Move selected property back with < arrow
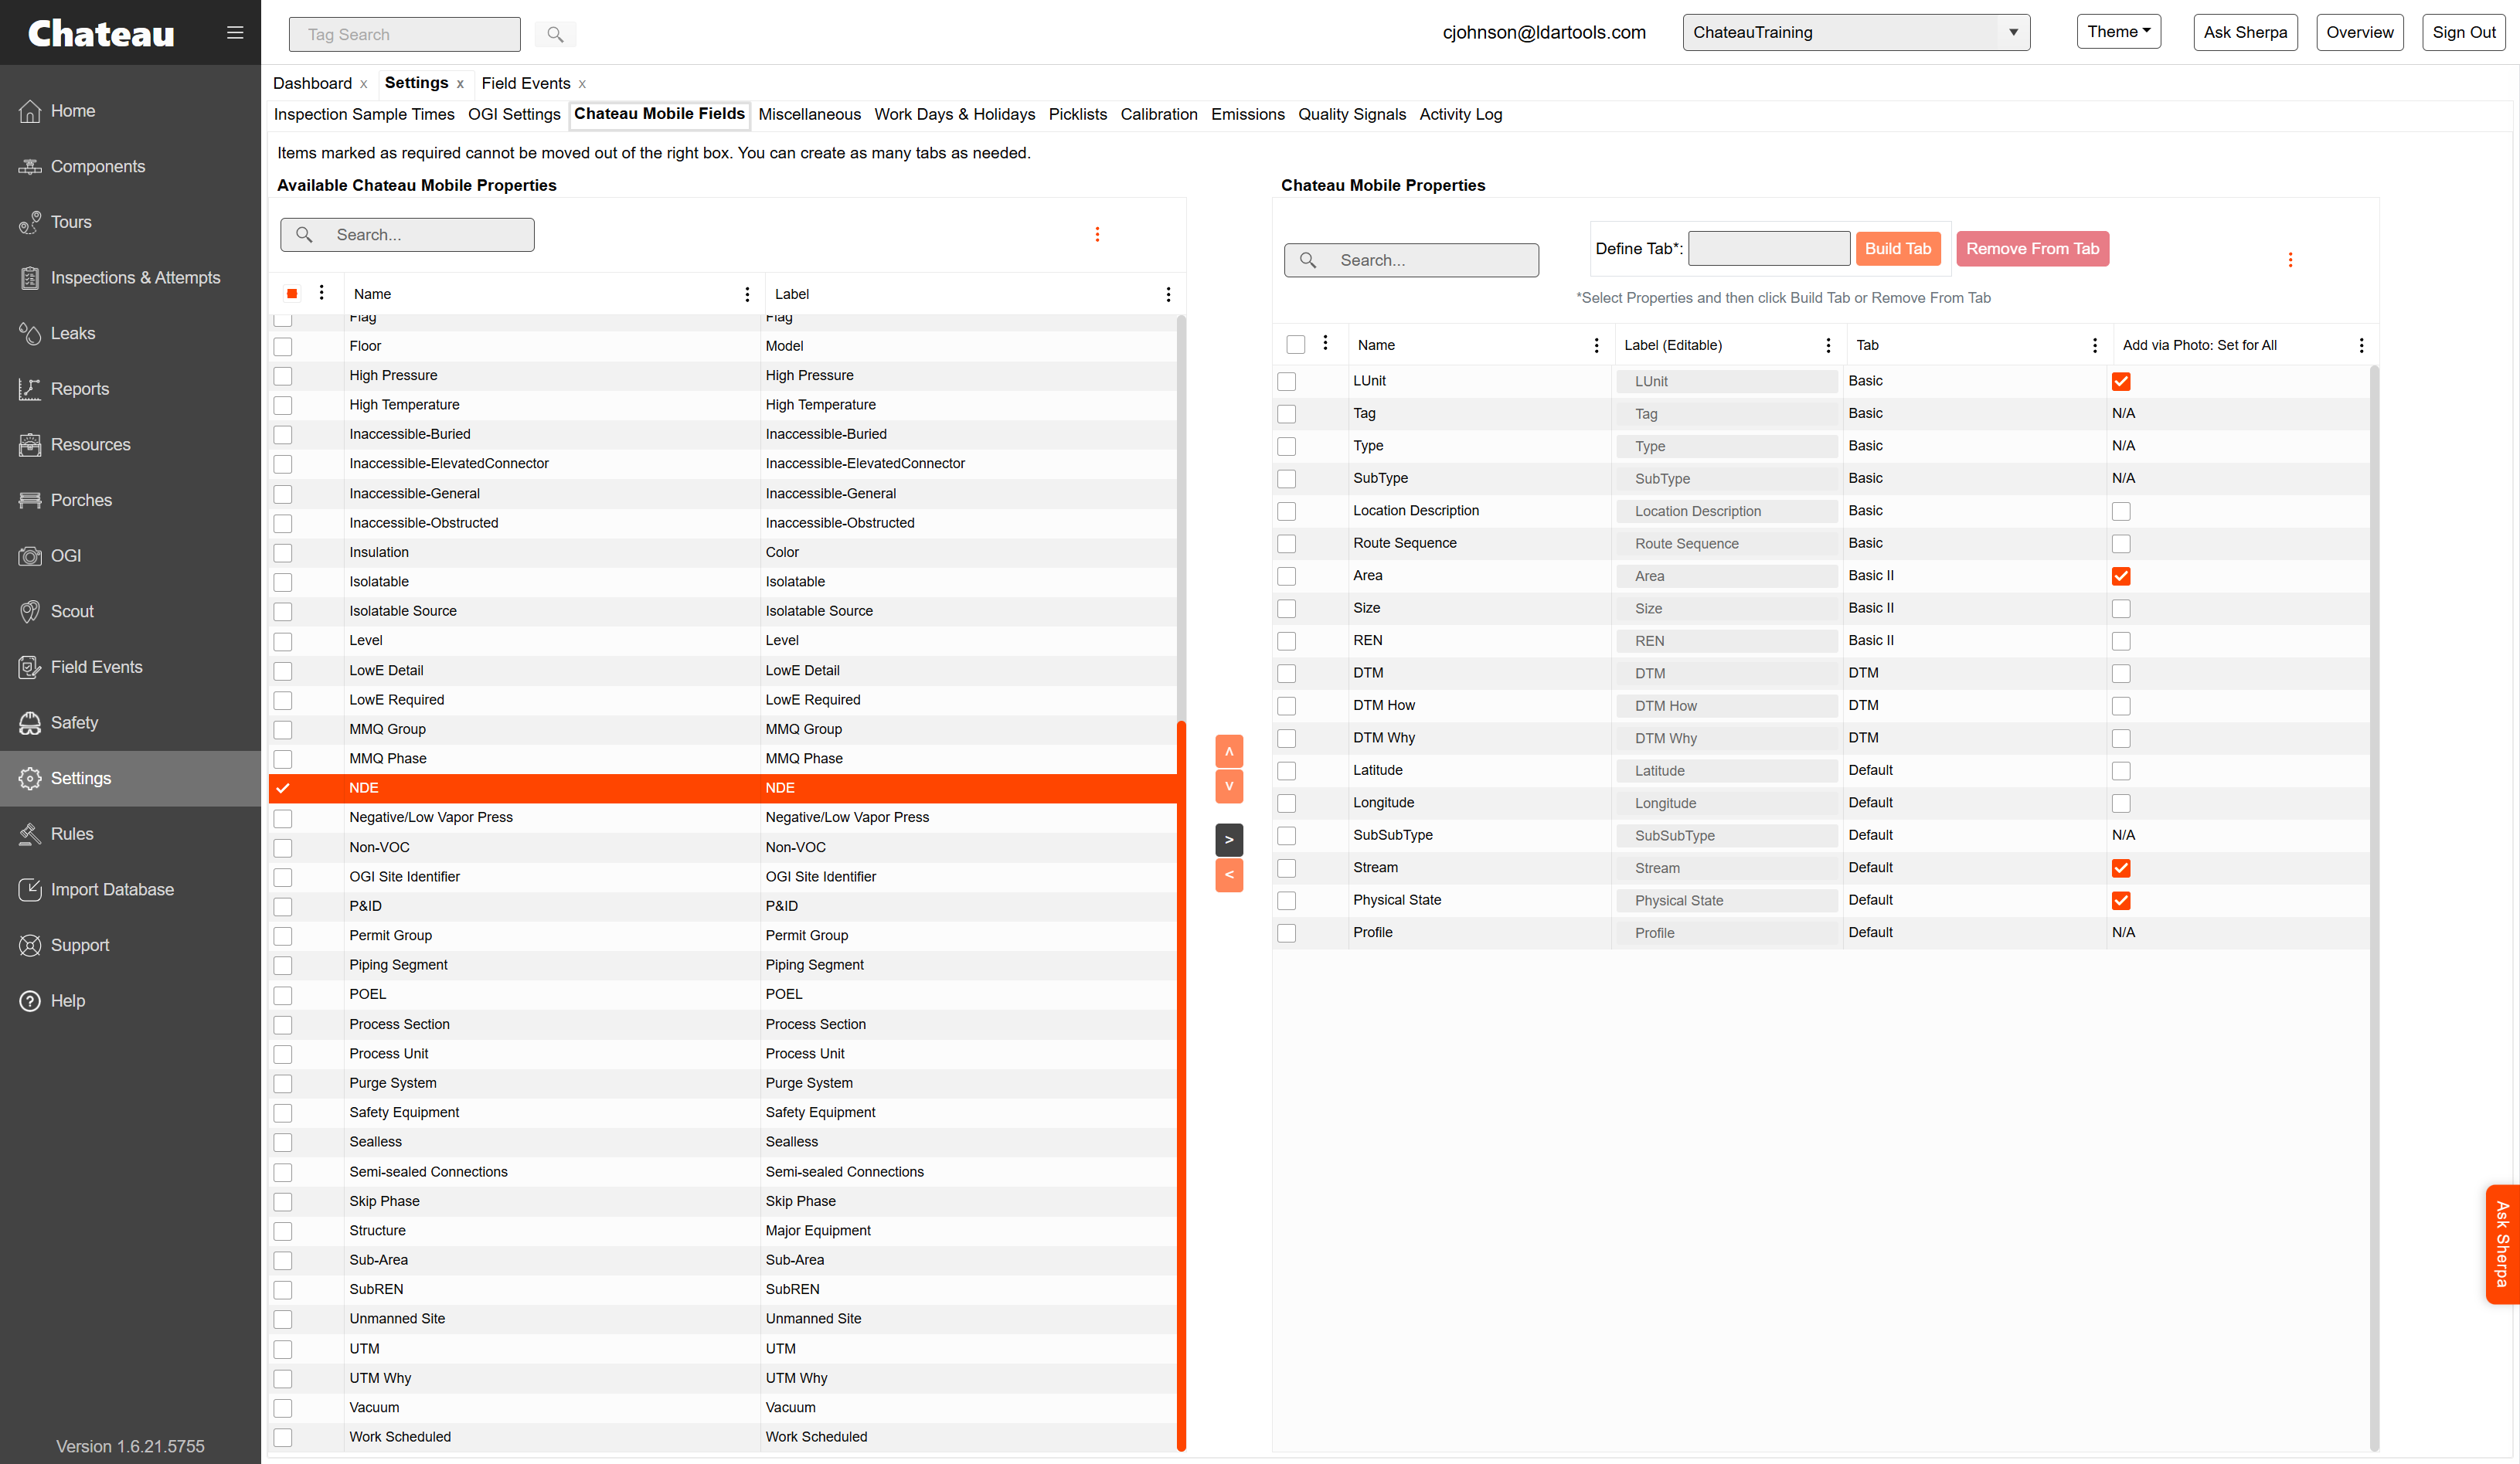This screenshot has height=1464, width=2520. pyautogui.click(x=1229, y=875)
